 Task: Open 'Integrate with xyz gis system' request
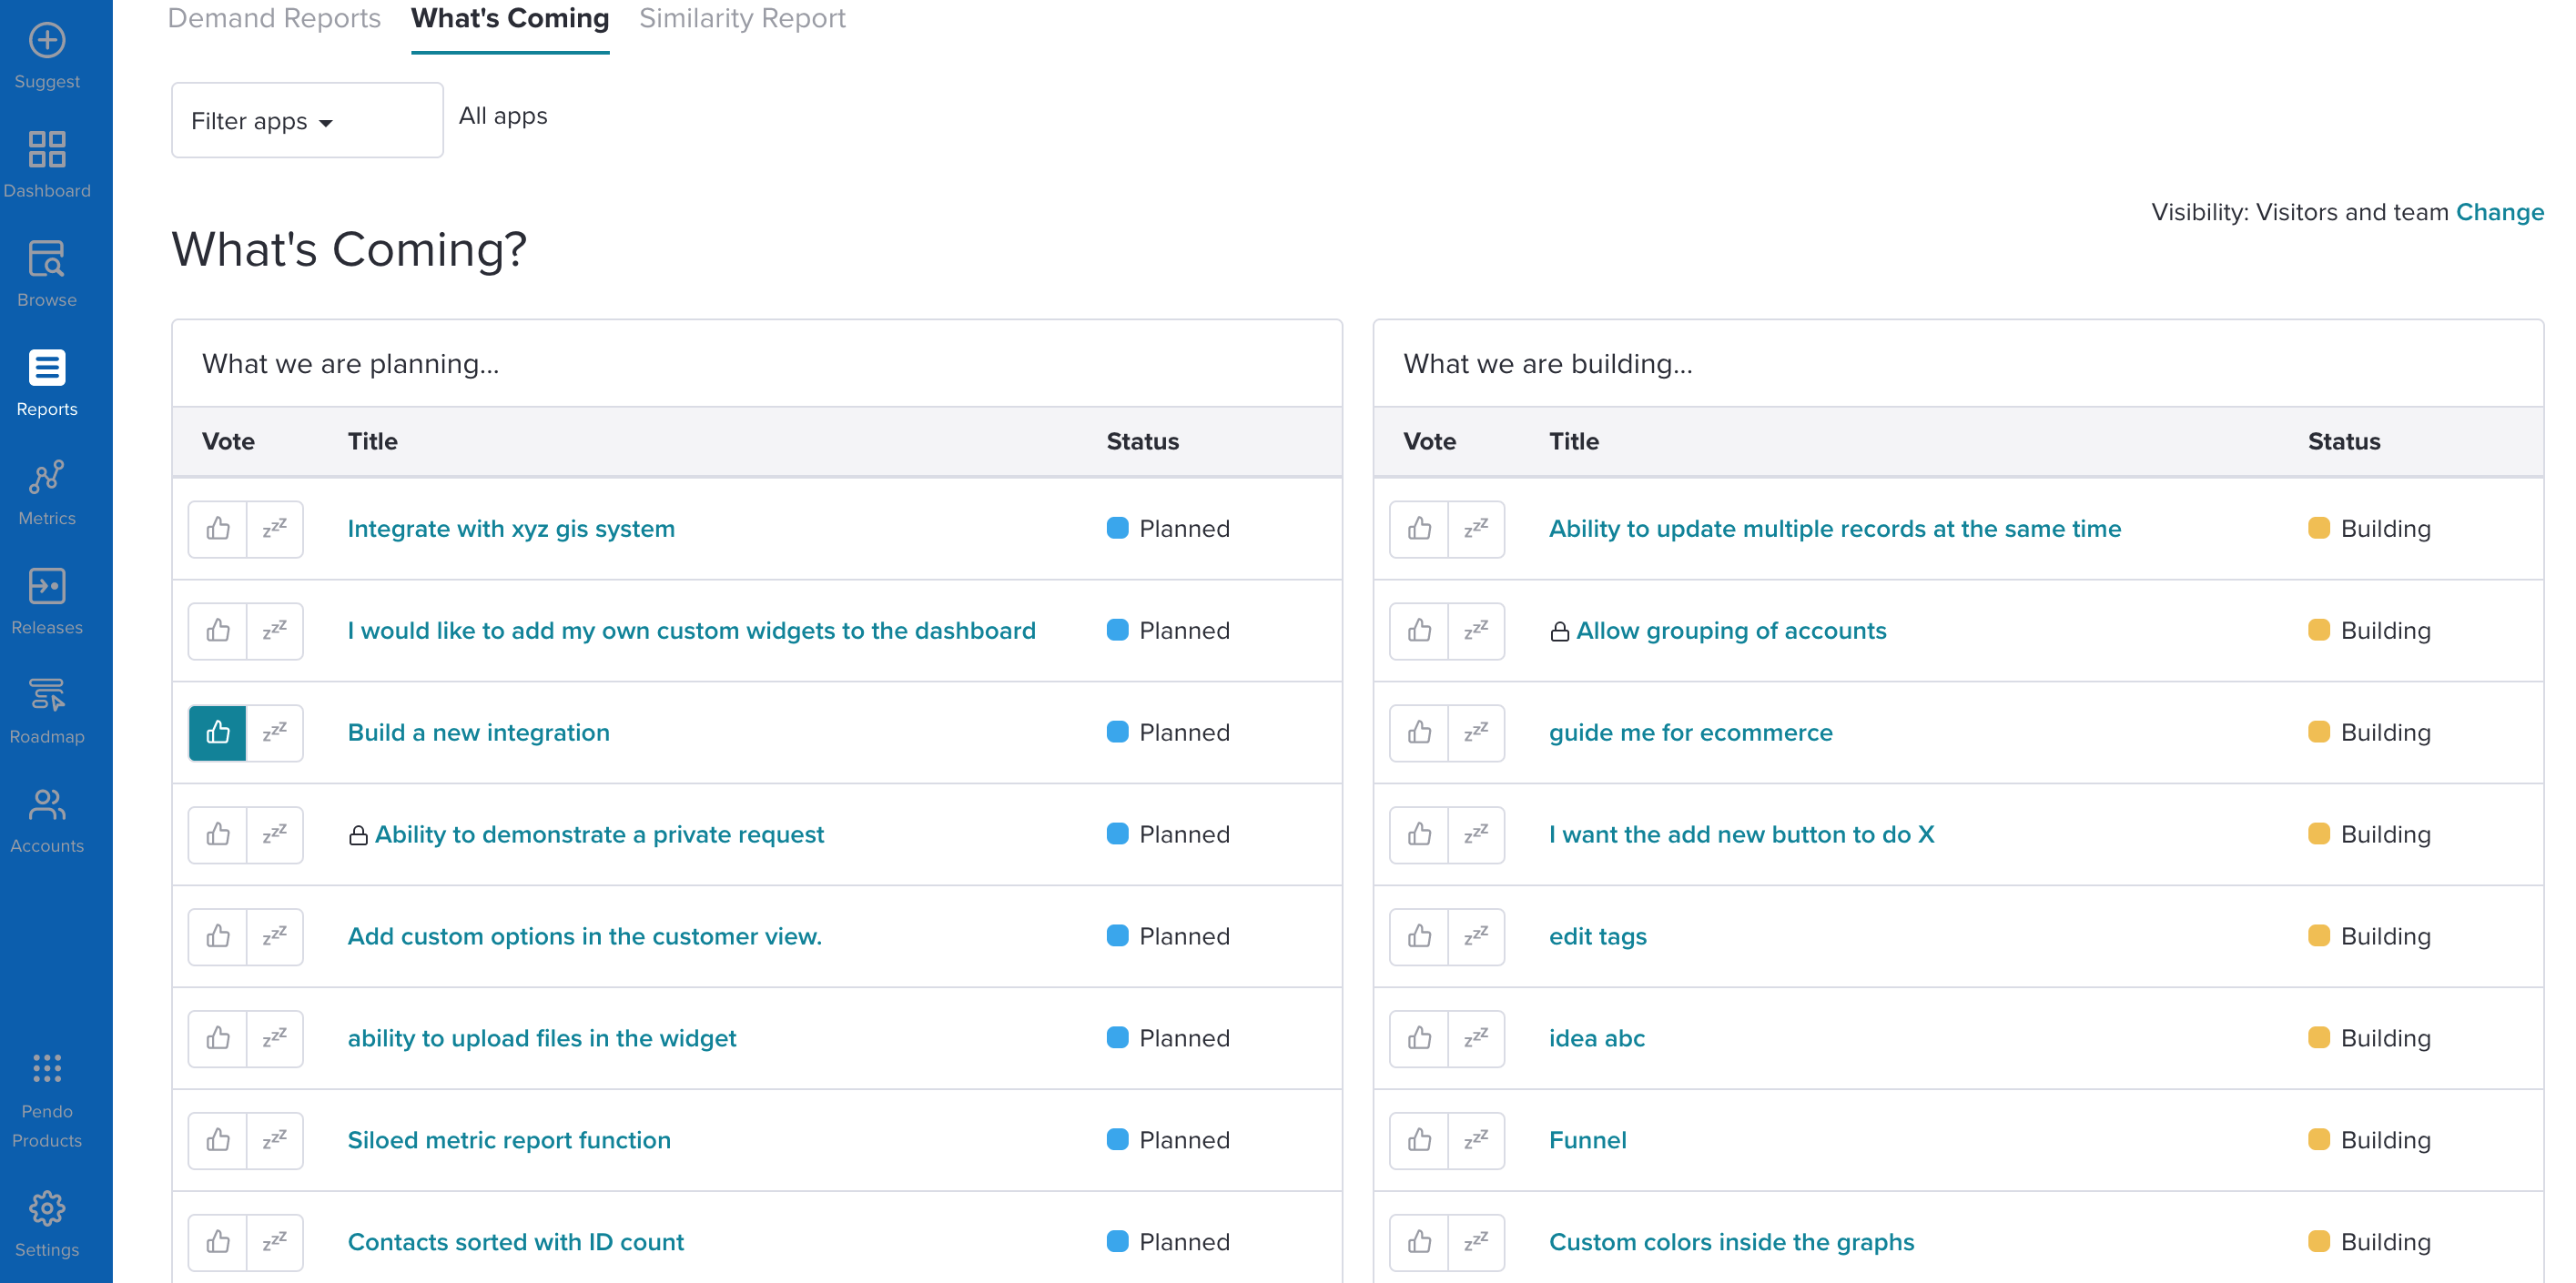tap(511, 529)
